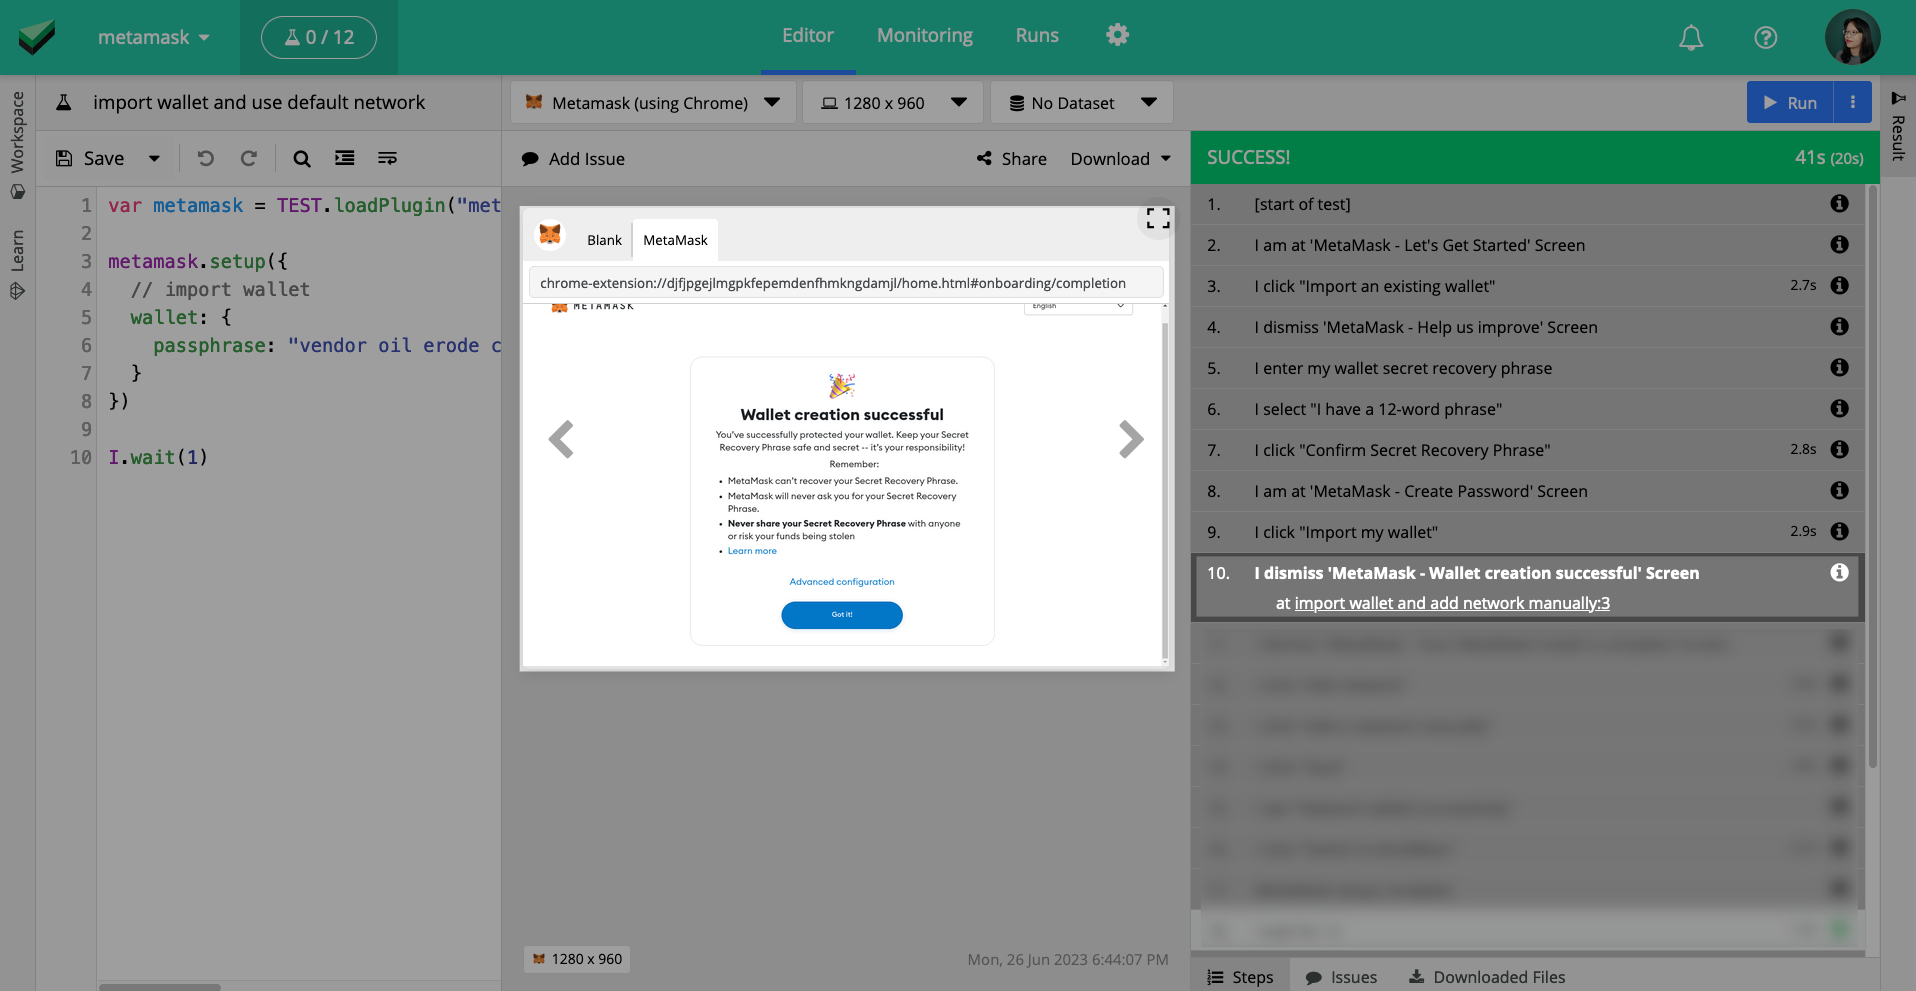Show the next screenshot with right arrow

tap(1131, 439)
